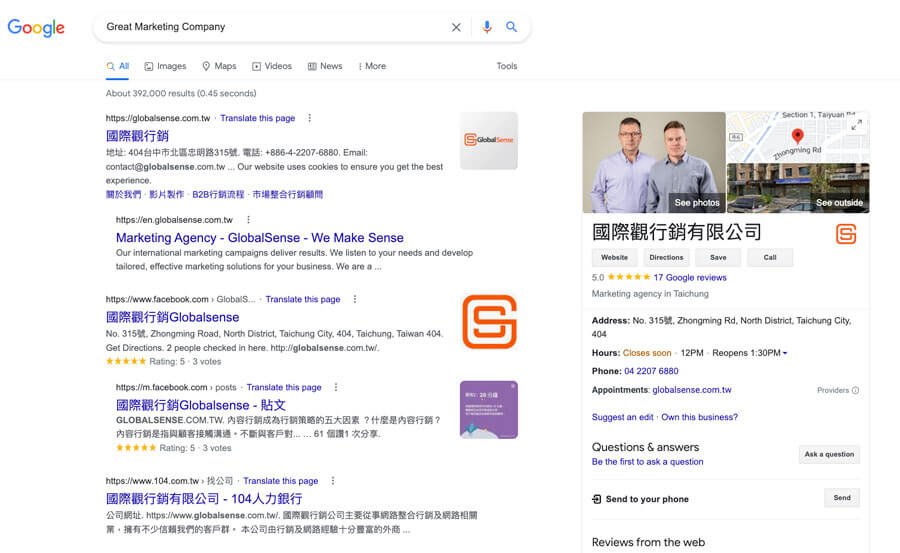Image resolution: width=900 pixels, height=553 pixels.
Task: Open Be the first to ask a question
Action: pos(647,462)
